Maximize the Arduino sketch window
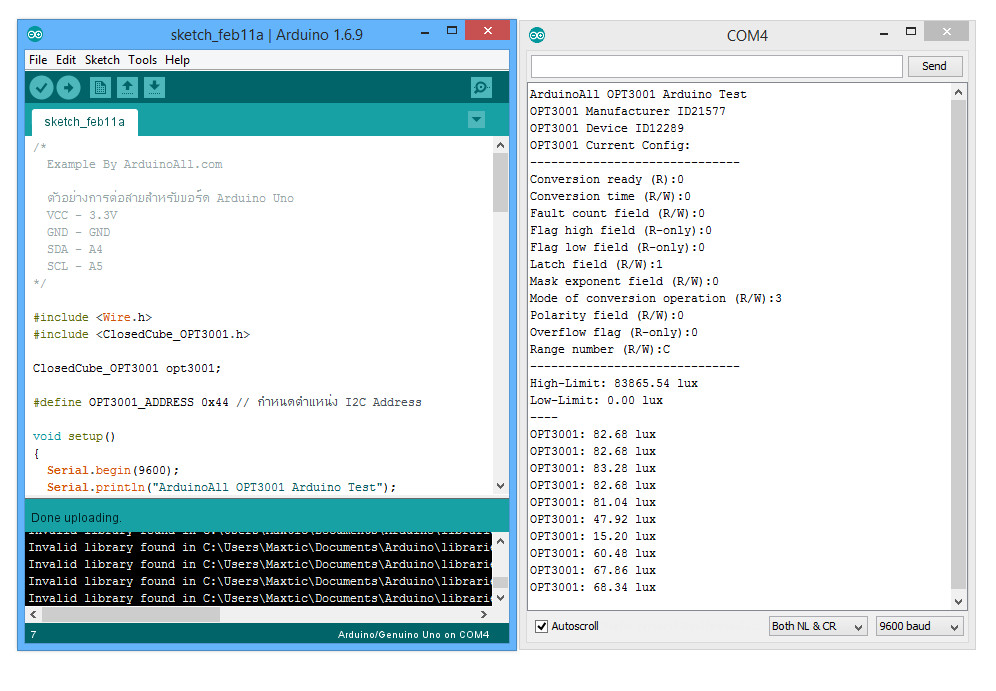This screenshot has height=691, width=996. pos(452,30)
